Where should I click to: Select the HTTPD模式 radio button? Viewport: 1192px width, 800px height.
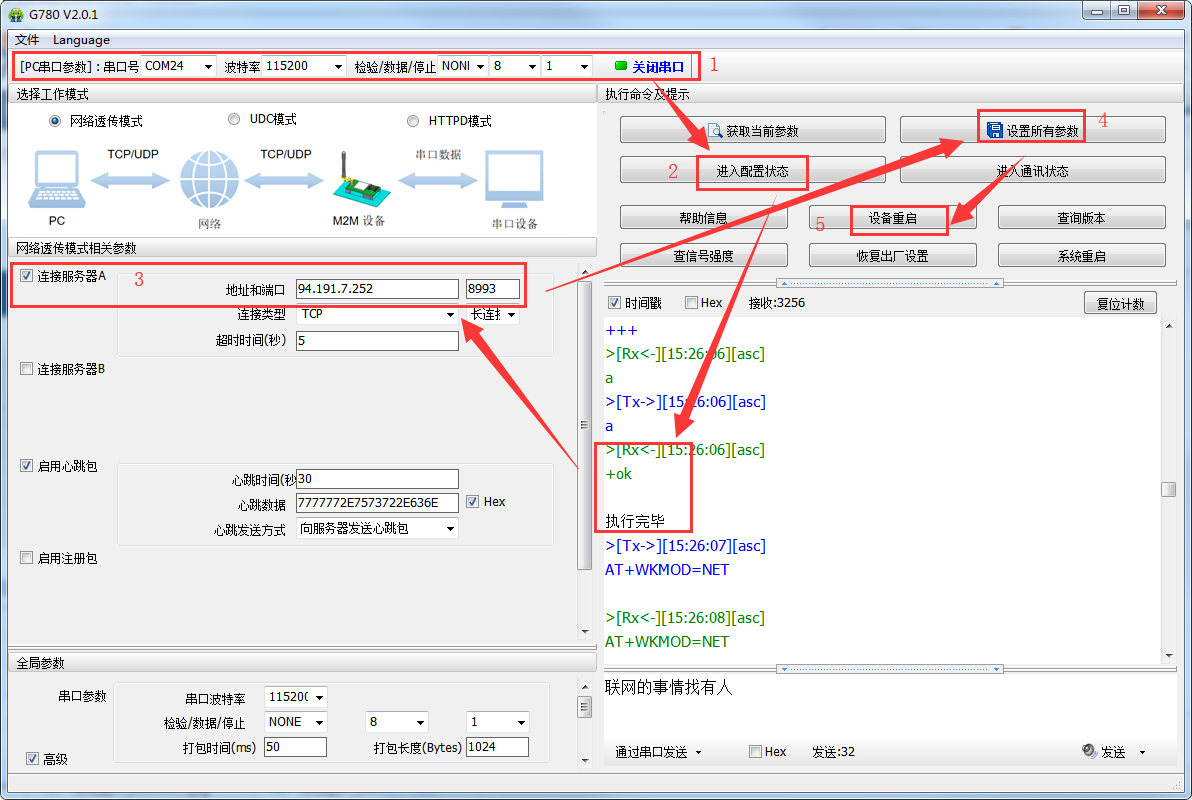(x=413, y=121)
